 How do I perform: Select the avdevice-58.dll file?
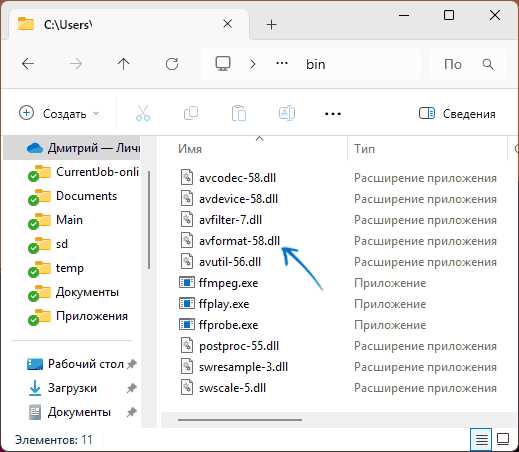pyautogui.click(x=238, y=199)
